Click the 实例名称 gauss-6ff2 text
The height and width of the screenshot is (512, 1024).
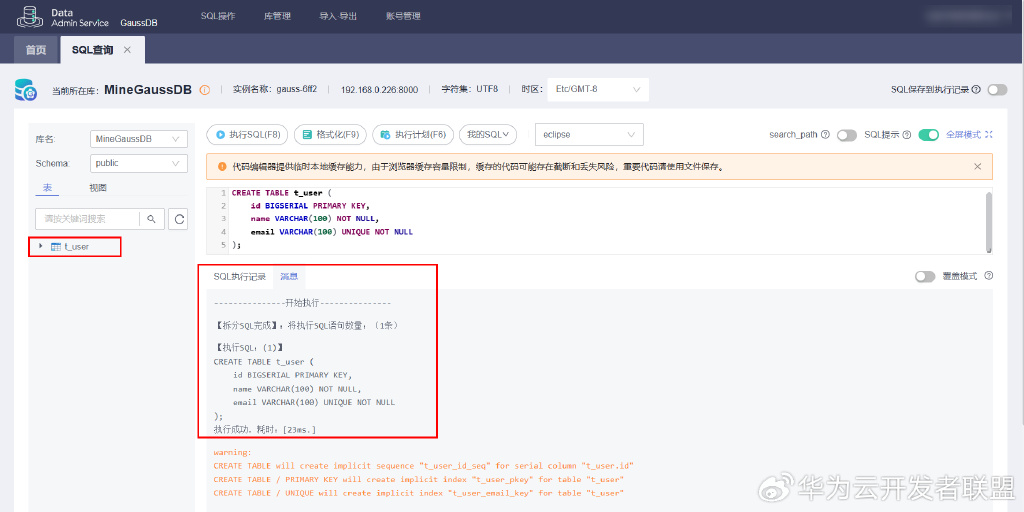(275, 89)
